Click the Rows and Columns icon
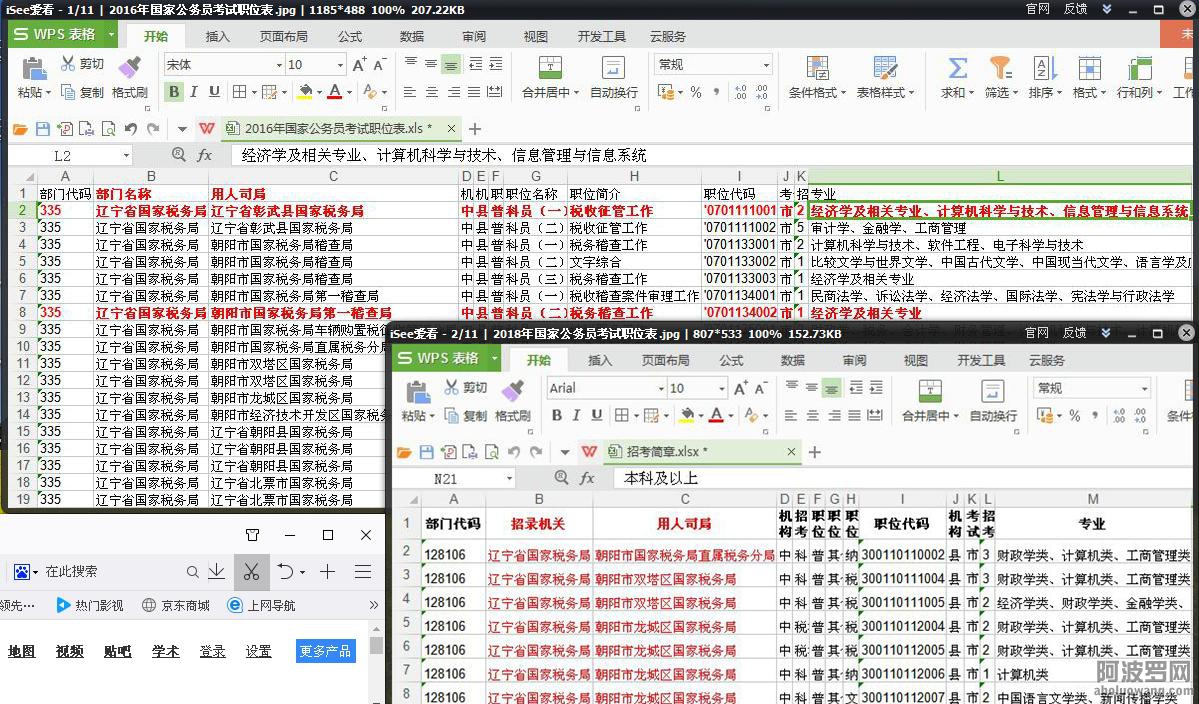Viewport: 1199px width, 704px height. click(x=1139, y=68)
